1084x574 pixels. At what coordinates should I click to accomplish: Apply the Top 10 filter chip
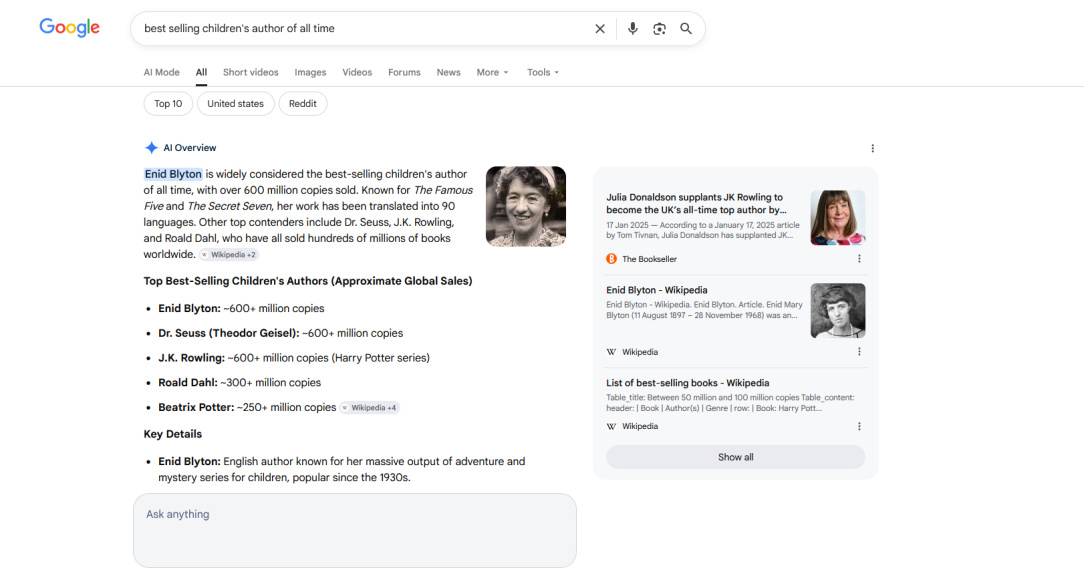click(x=168, y=104)
